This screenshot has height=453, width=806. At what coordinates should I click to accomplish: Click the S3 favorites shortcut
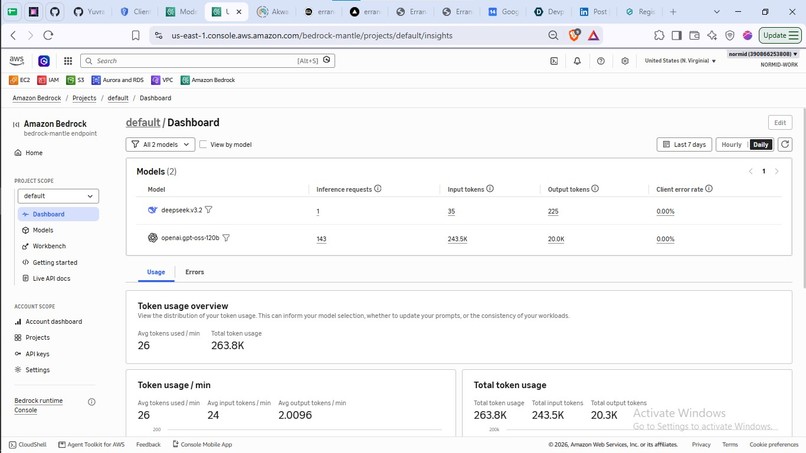click(75, 80)
